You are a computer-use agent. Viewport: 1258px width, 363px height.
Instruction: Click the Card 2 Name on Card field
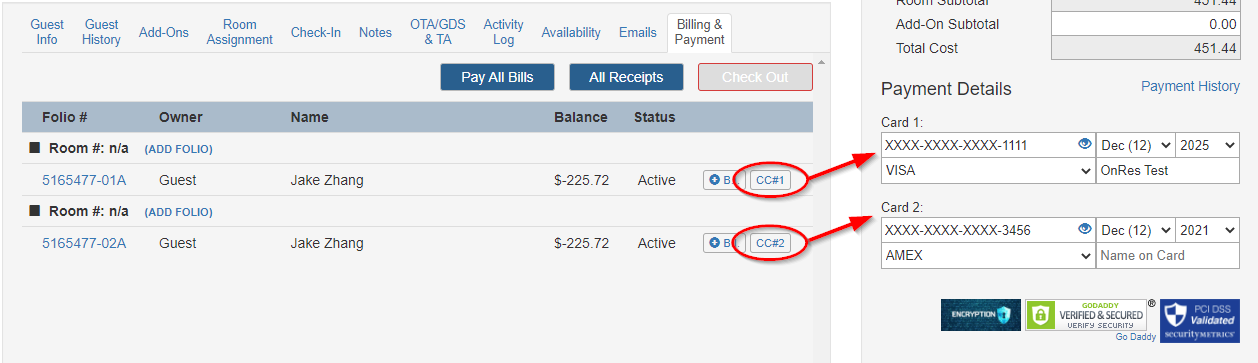tap(1168, 256)
